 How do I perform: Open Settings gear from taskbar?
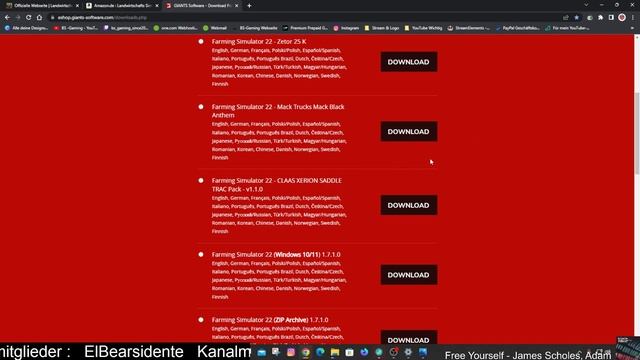(x=408, y=352)
